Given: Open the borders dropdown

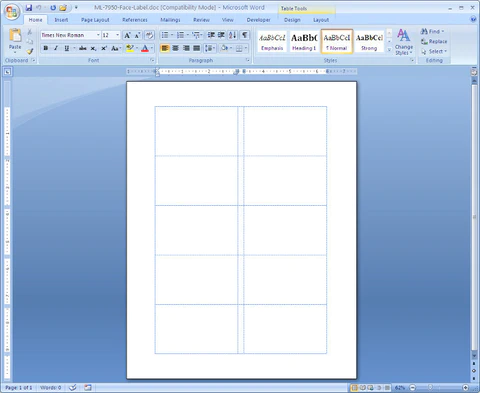Looking at the screenshot, I should click(x=246, y=48).
